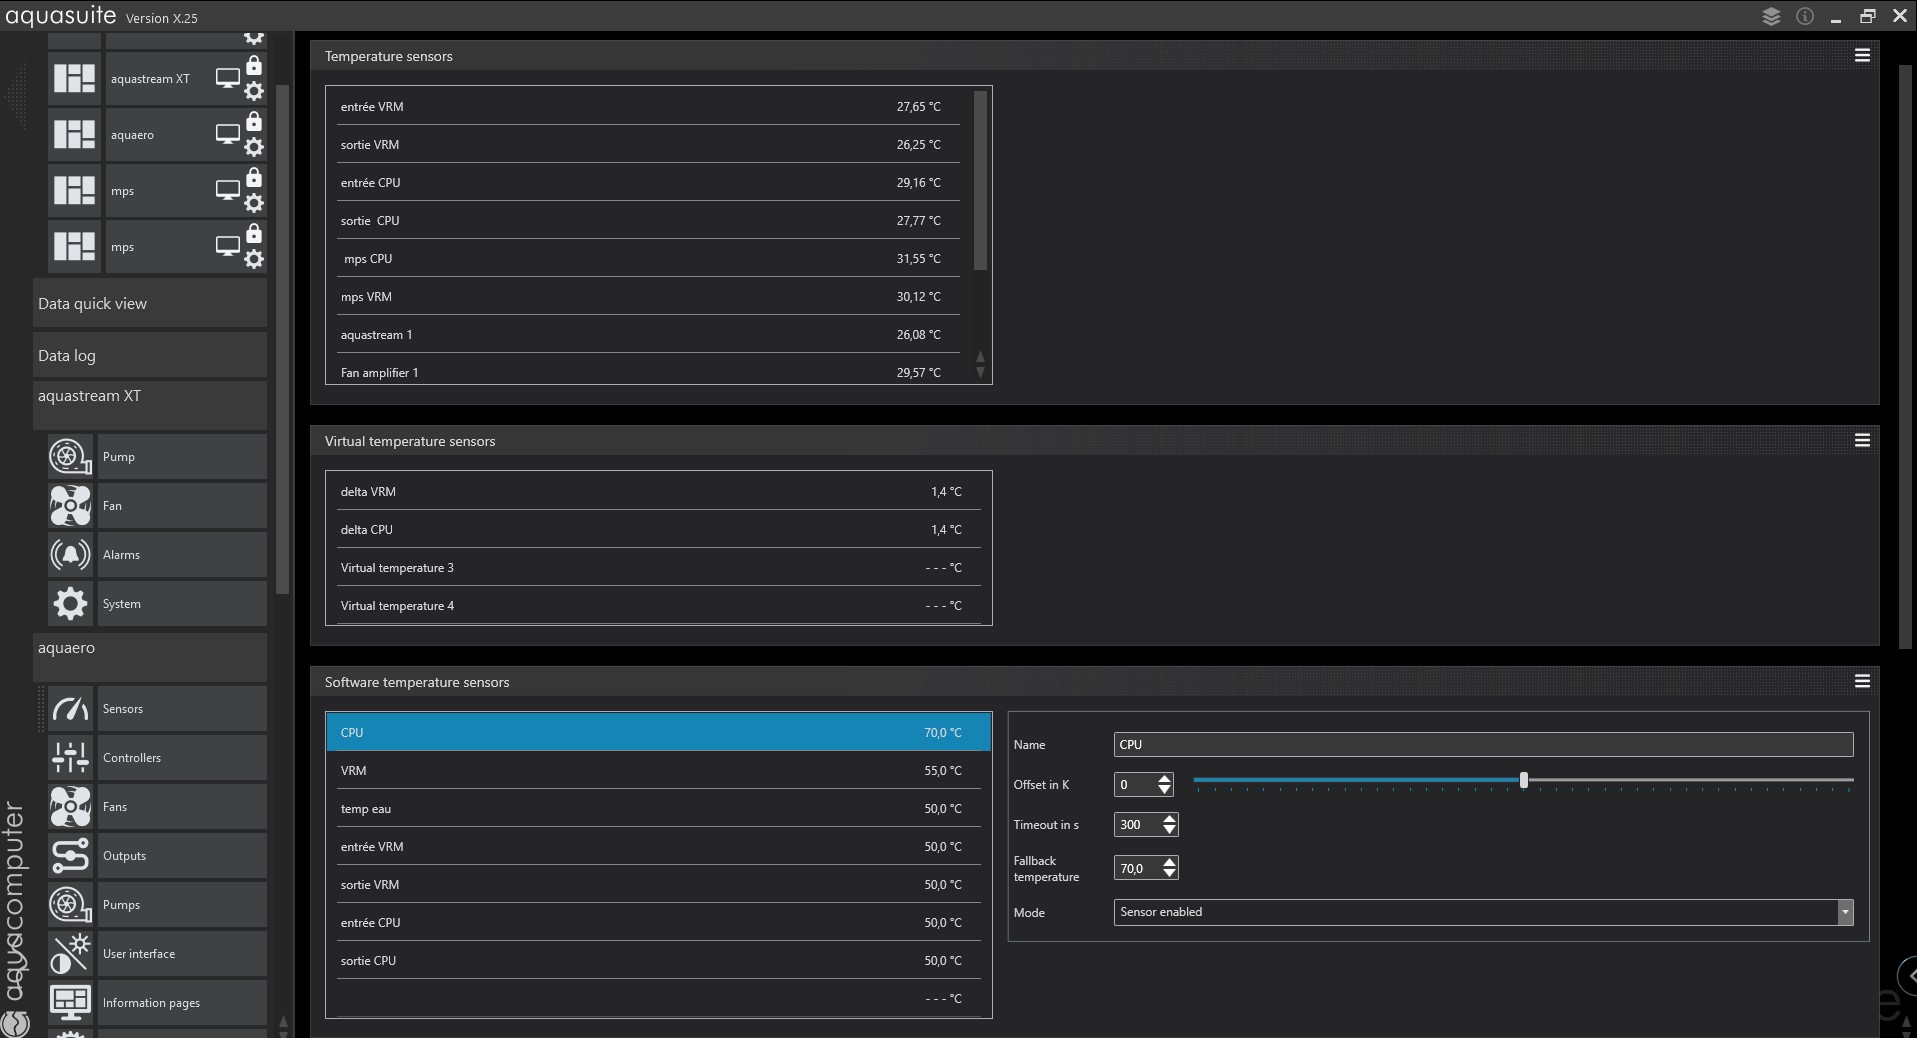Open the Mode dropdown showing Sensor enabled

tap(1484, 912)
